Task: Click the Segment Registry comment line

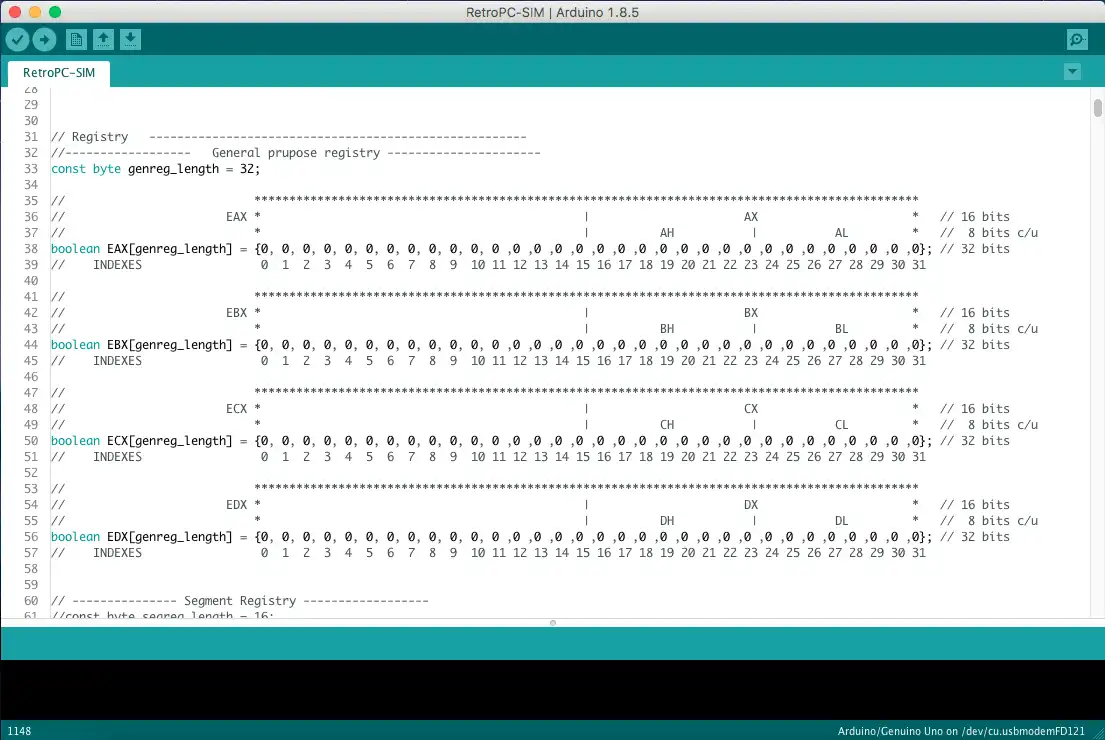Action: (240, 601)
